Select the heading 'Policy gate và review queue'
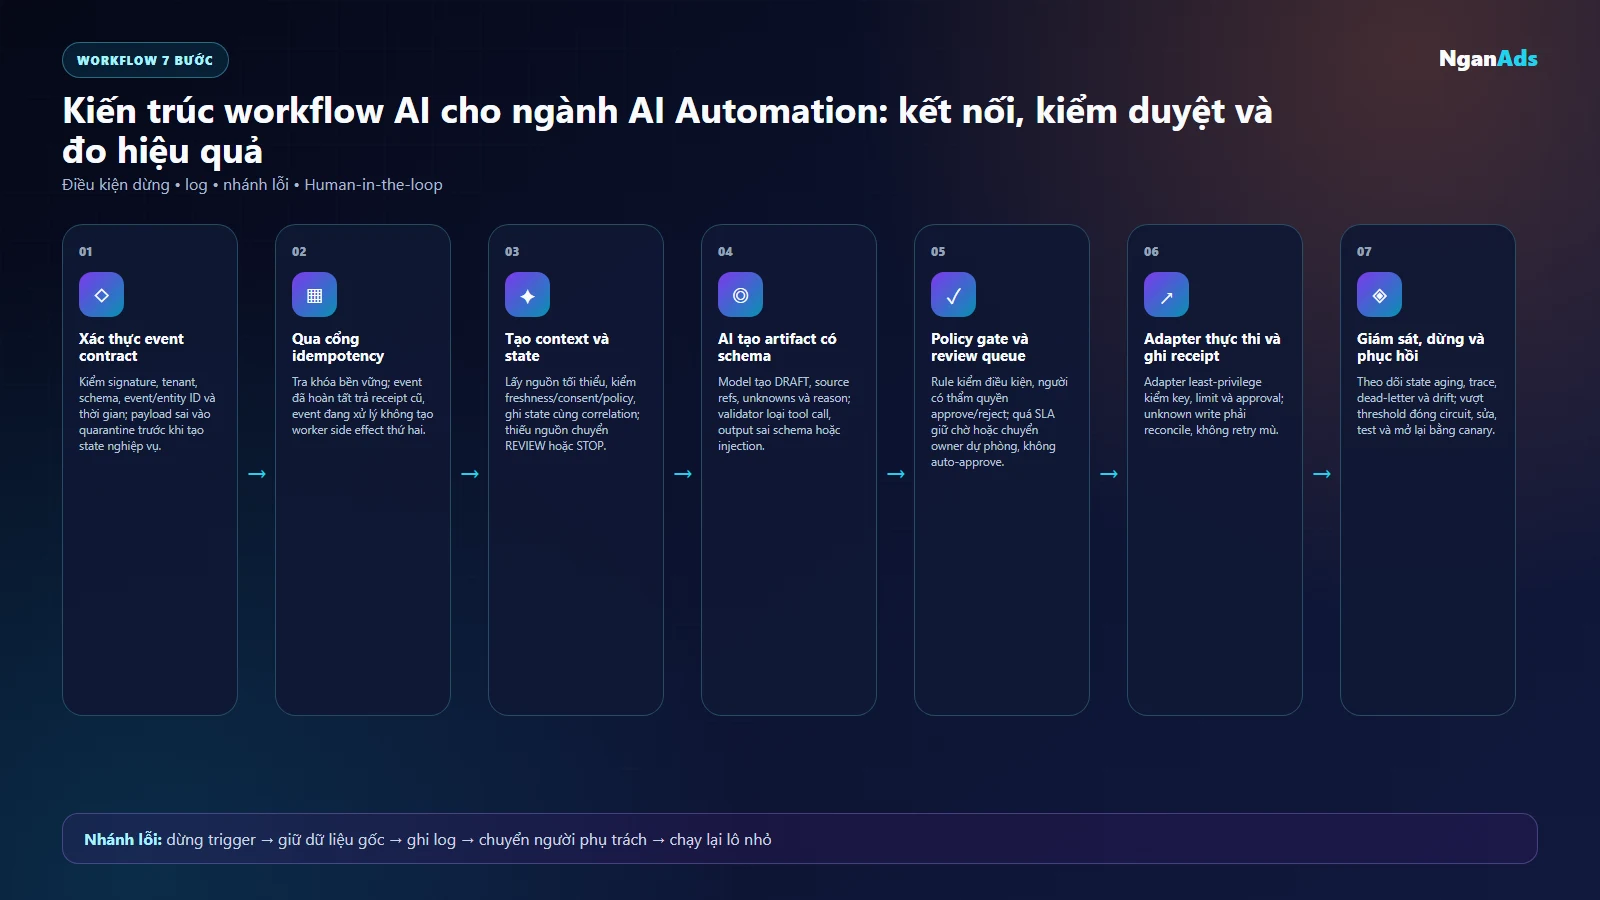1600x900 pixels. pyautogui.click(x=979, y=347)
